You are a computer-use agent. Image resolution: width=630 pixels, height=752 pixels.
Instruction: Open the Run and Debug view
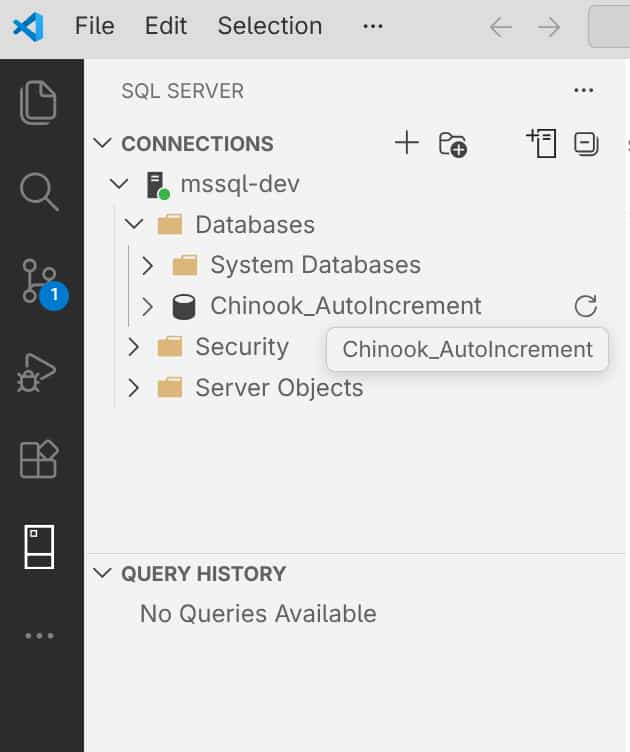pos(36,373)
